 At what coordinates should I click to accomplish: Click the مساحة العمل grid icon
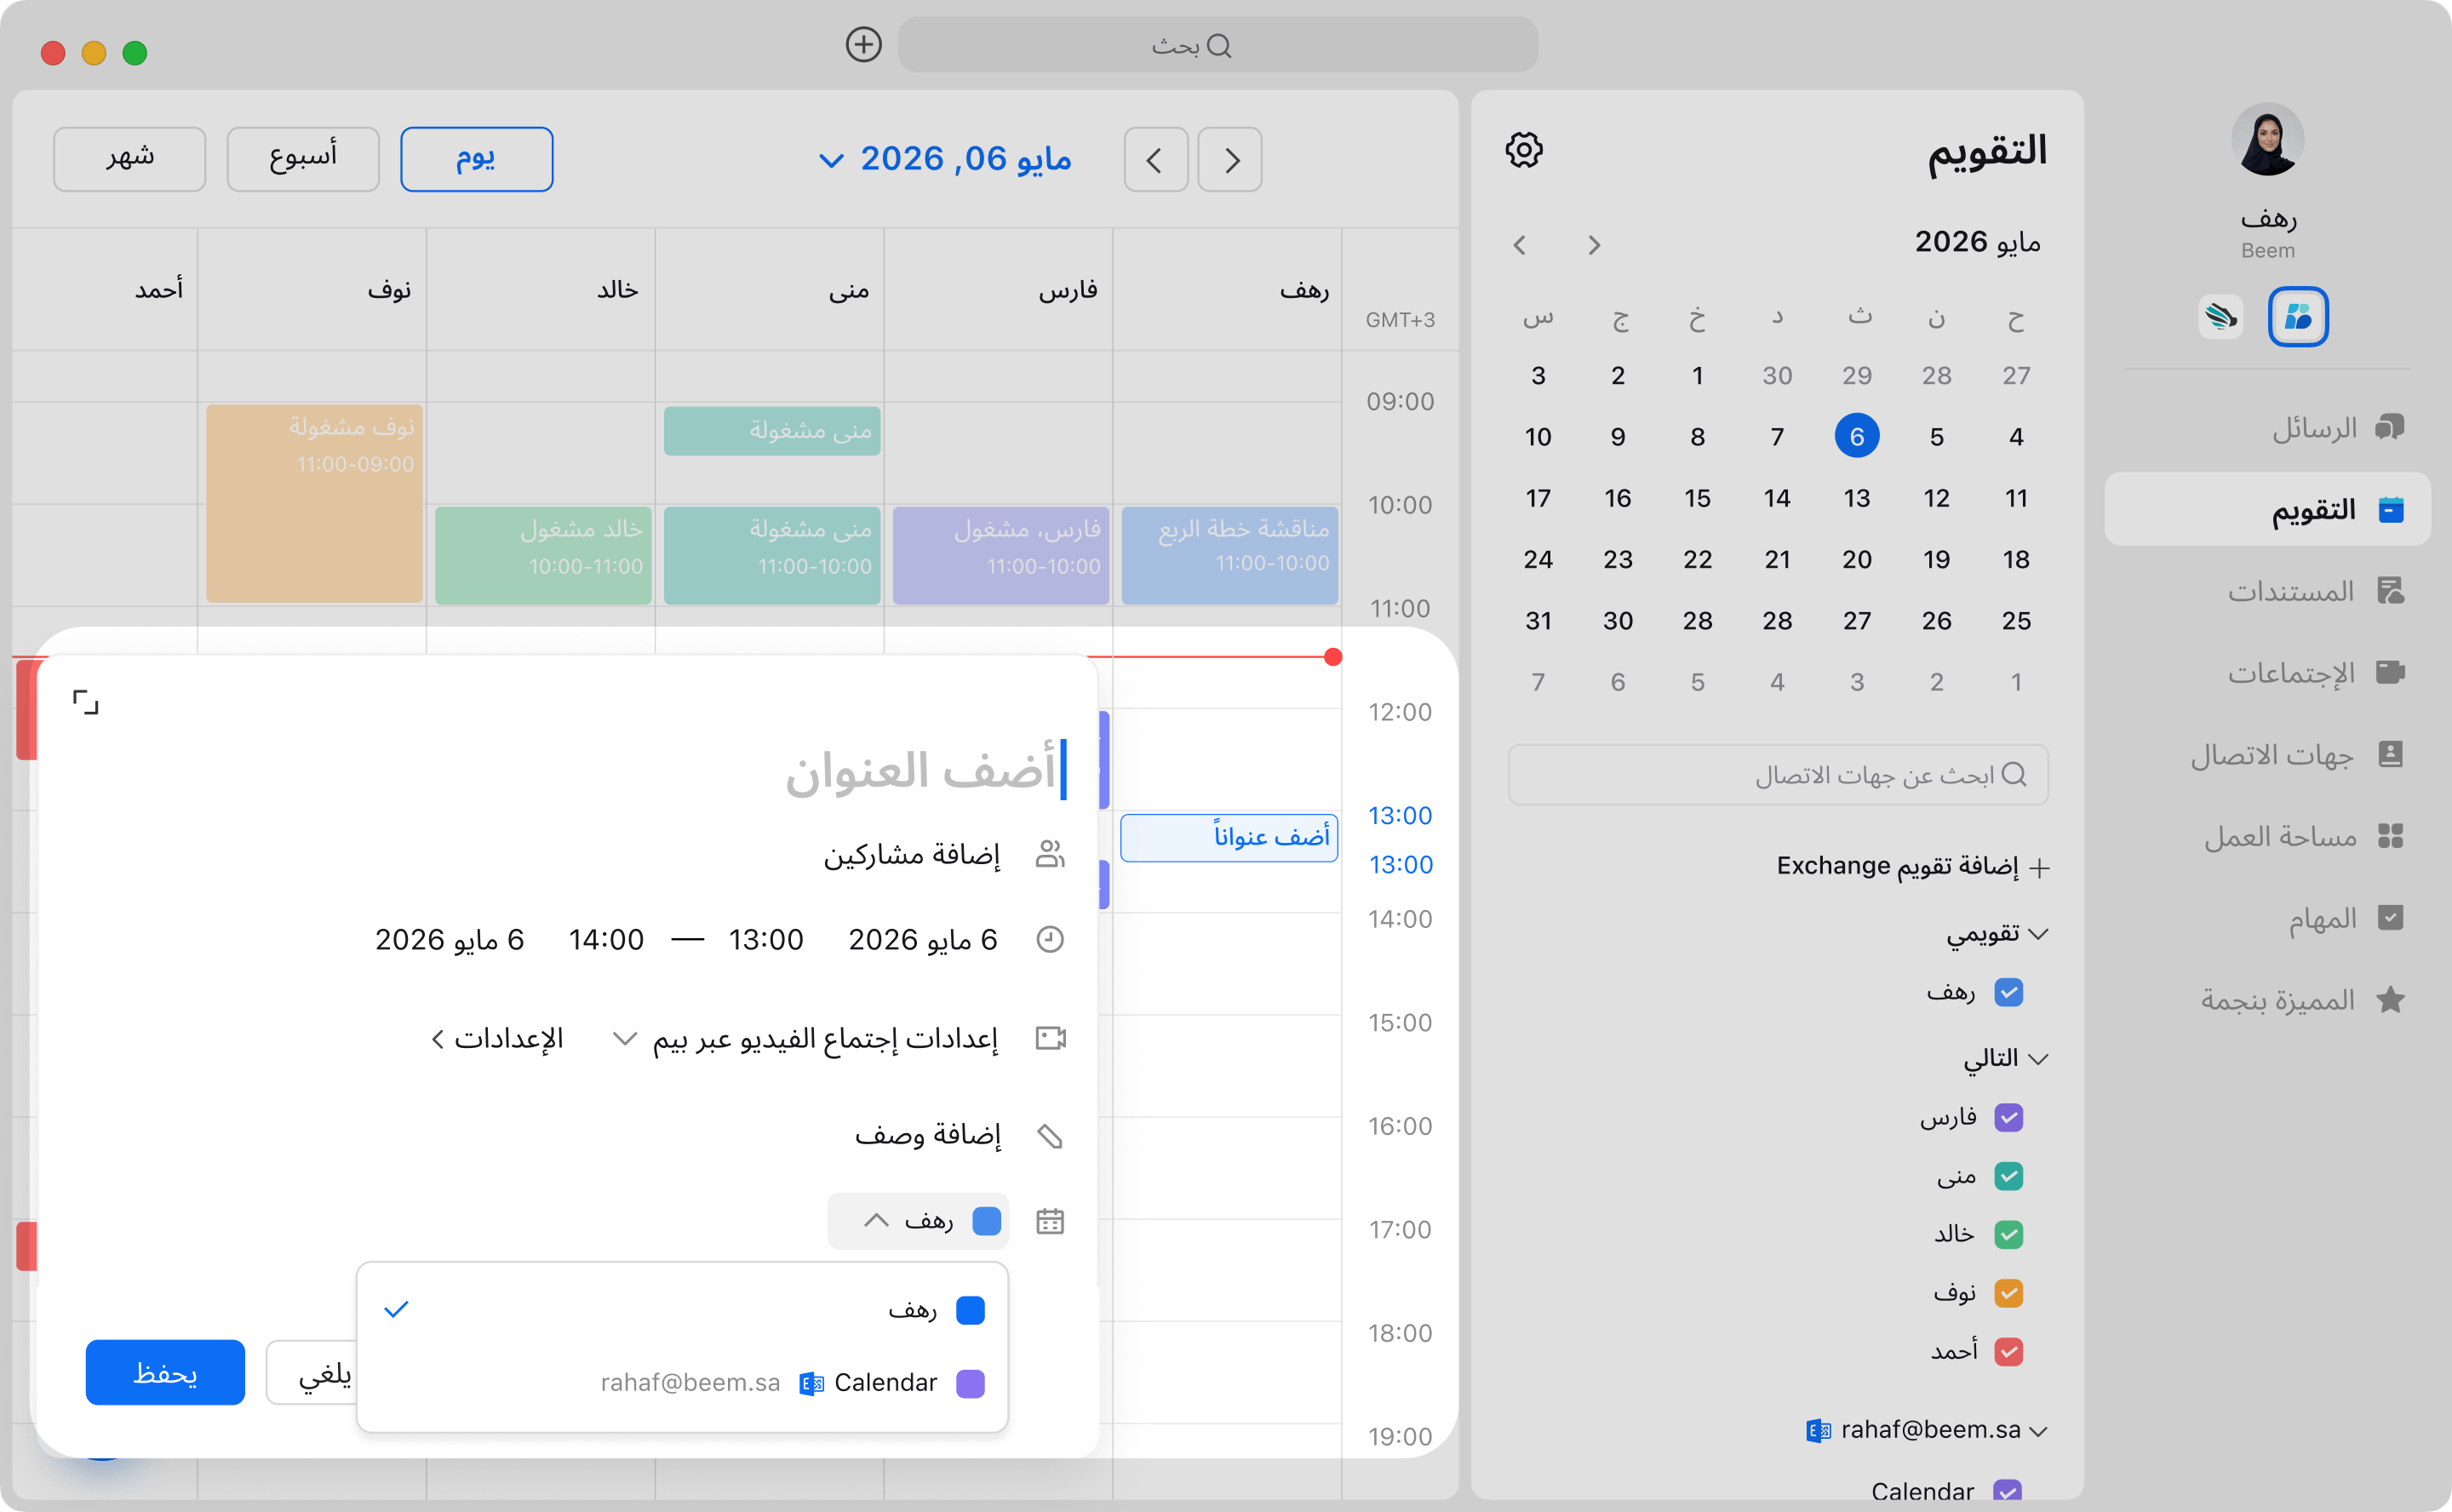(2389, 835)
